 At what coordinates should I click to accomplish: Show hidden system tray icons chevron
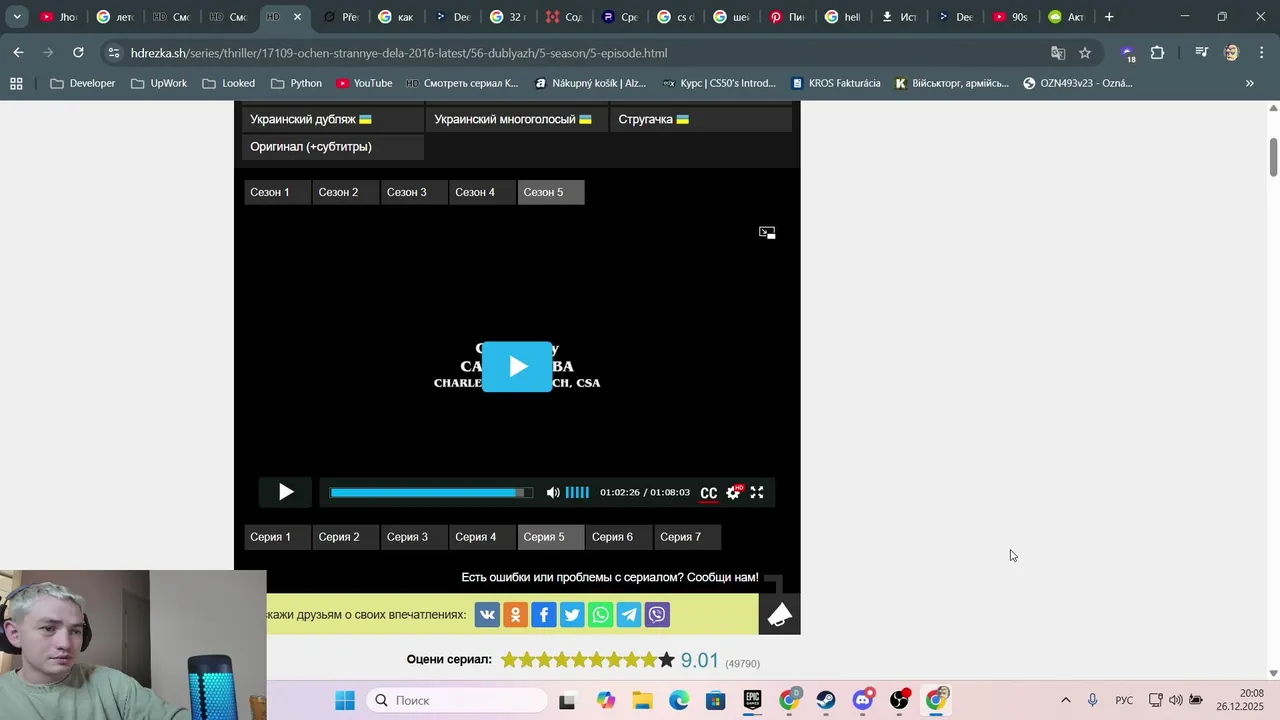(1065, 700)
